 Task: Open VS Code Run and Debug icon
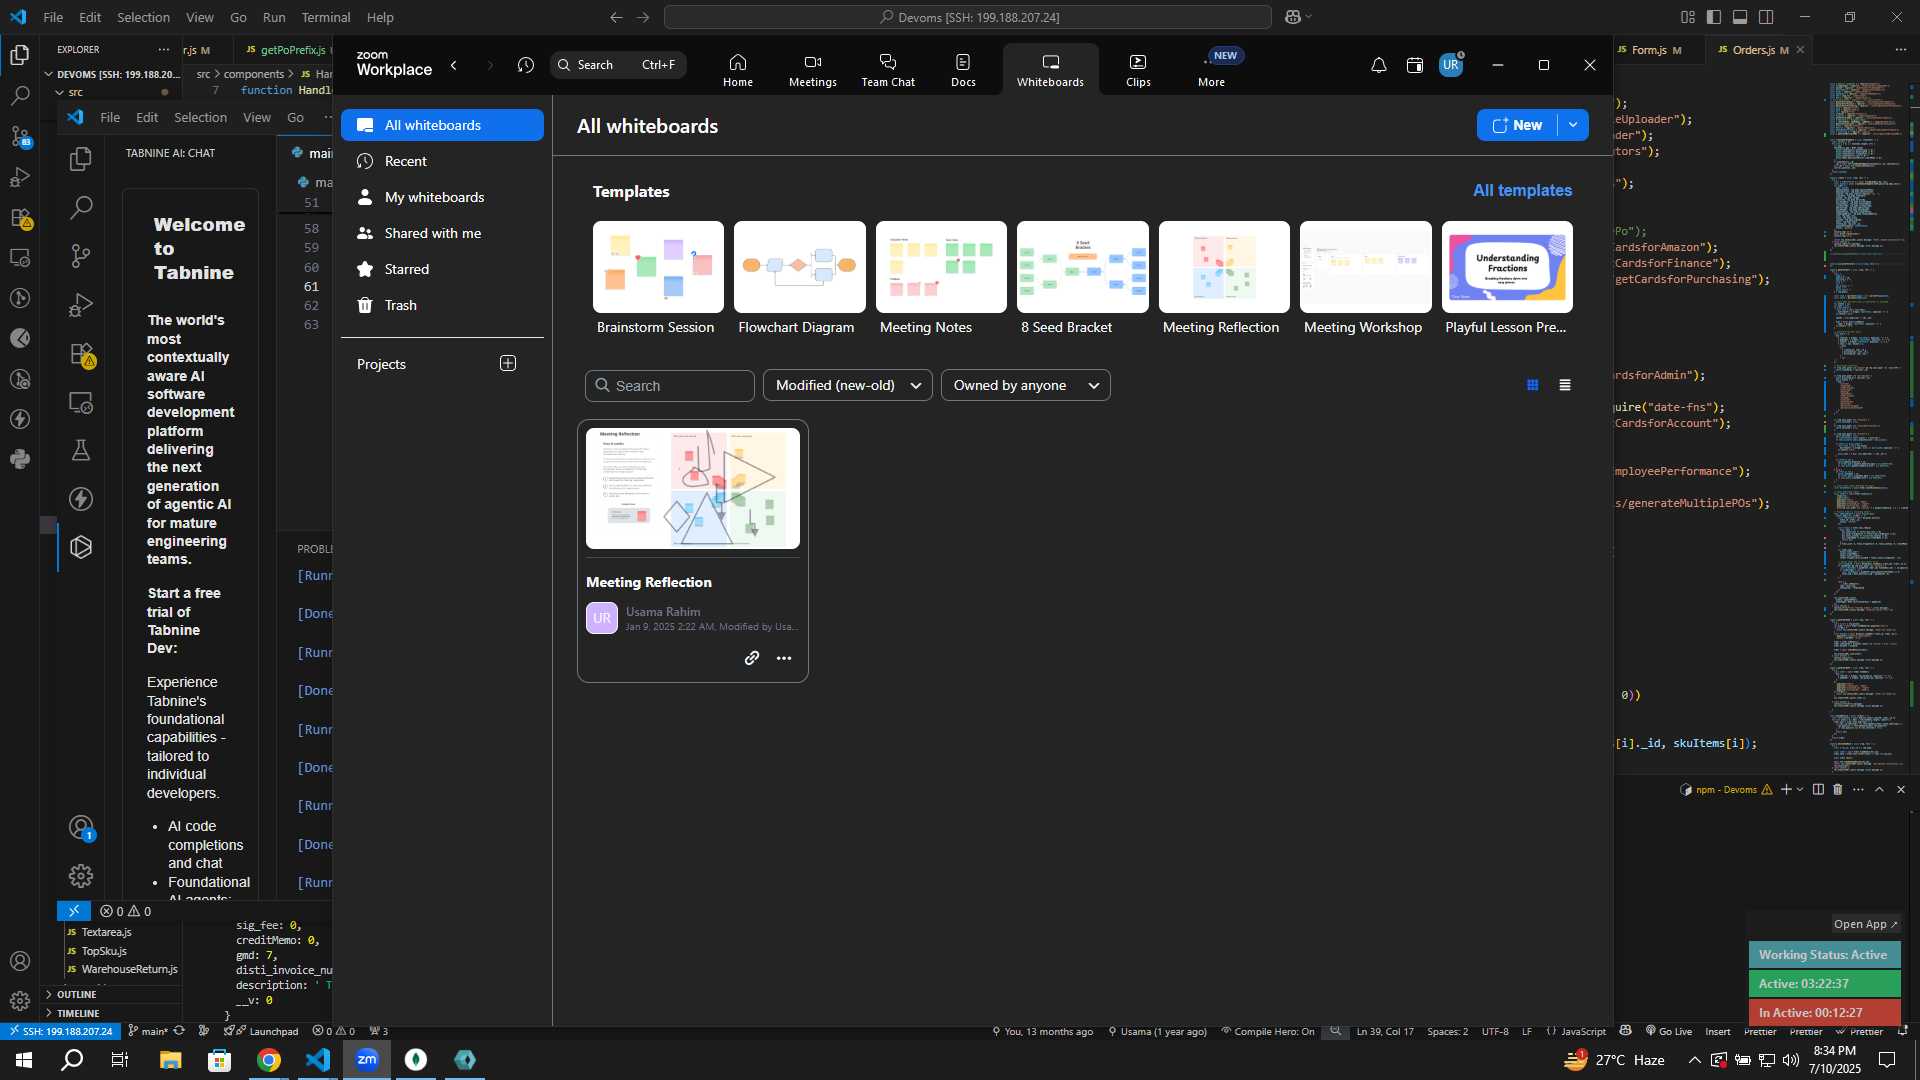click(x=19, y=177)
